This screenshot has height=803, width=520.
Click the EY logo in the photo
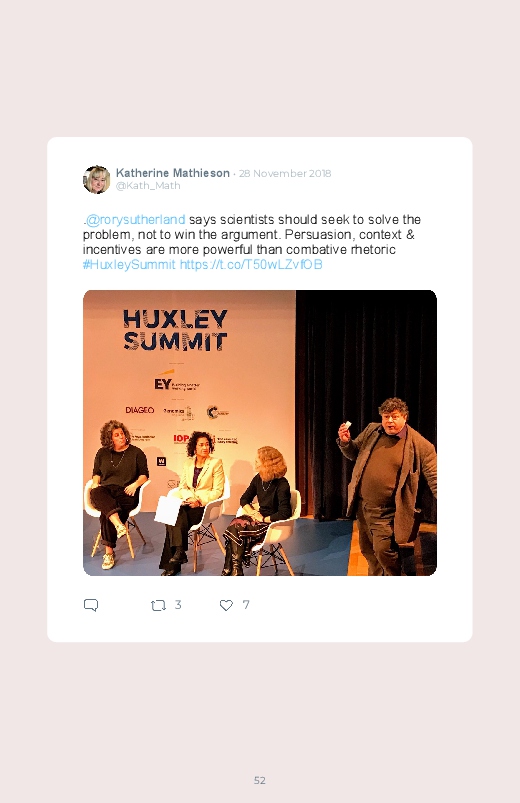point(163,384)
